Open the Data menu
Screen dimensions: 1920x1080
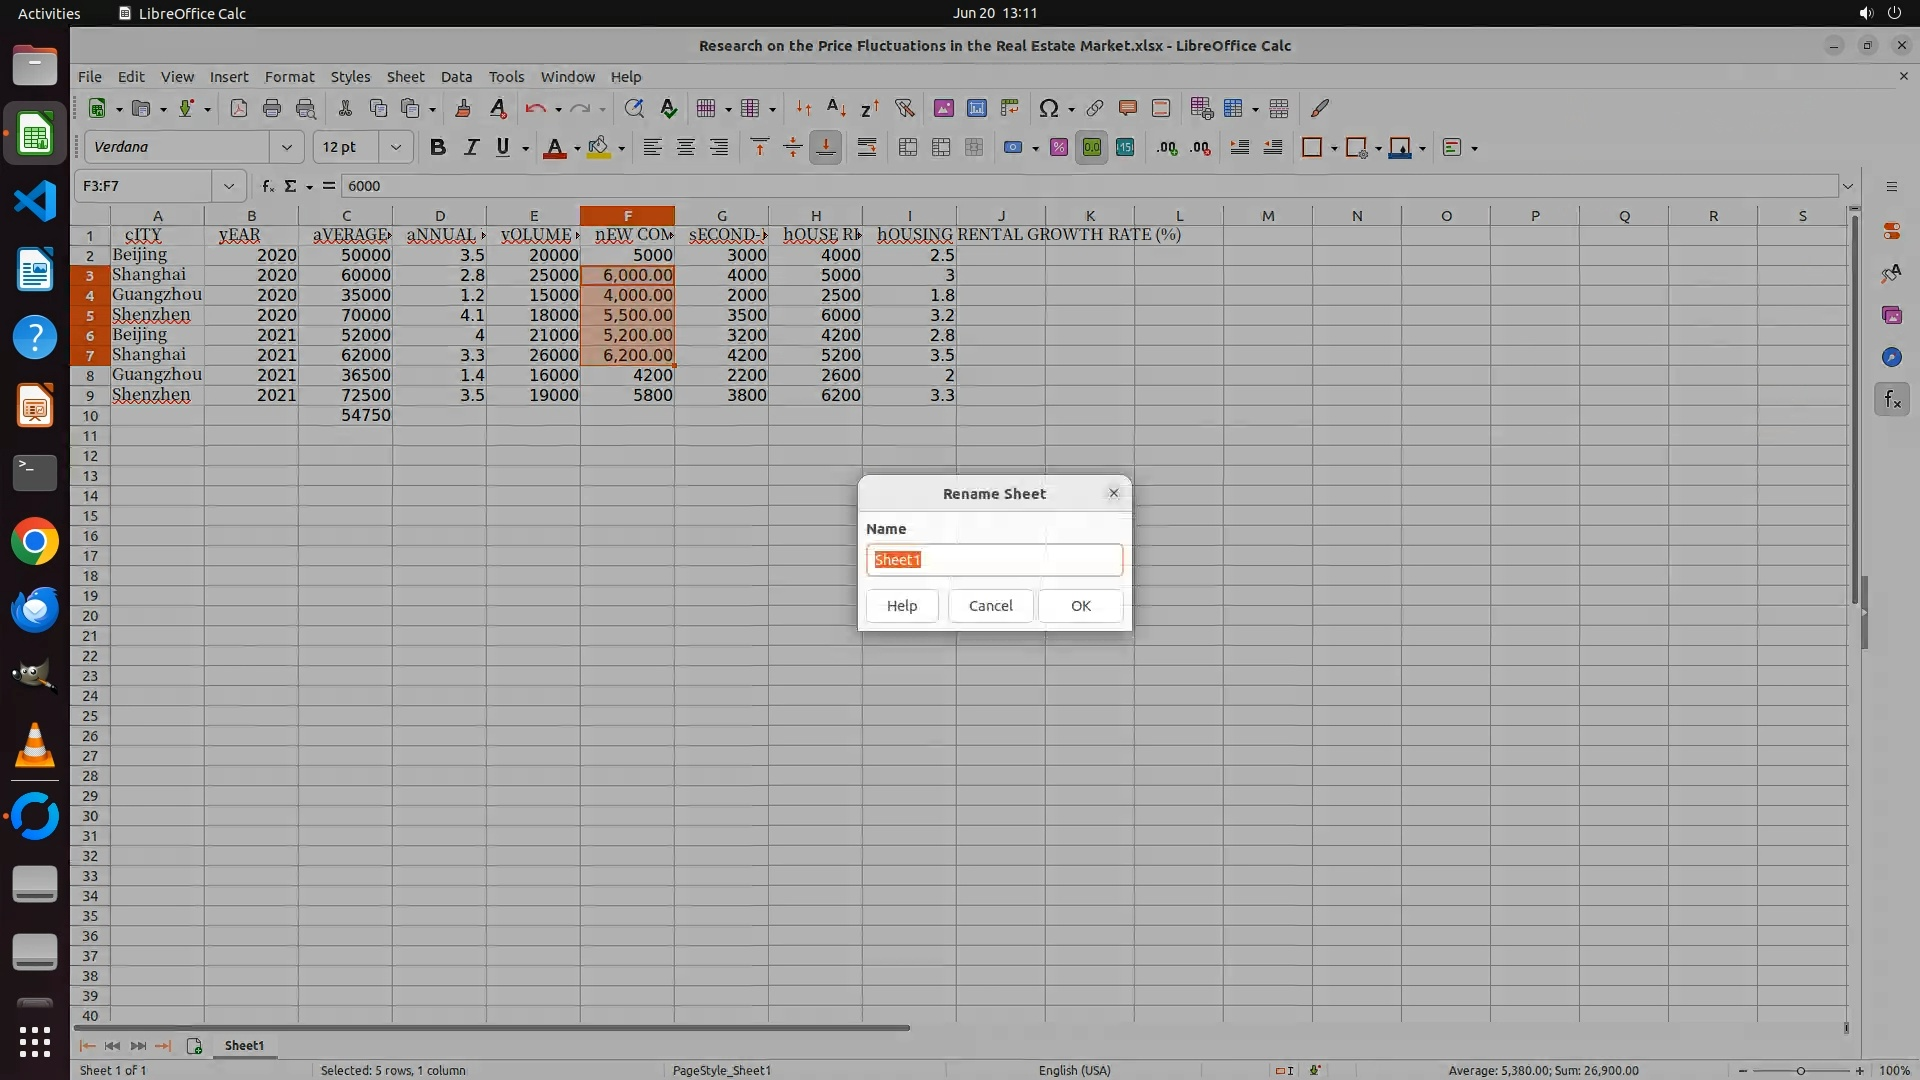(456, 77)
